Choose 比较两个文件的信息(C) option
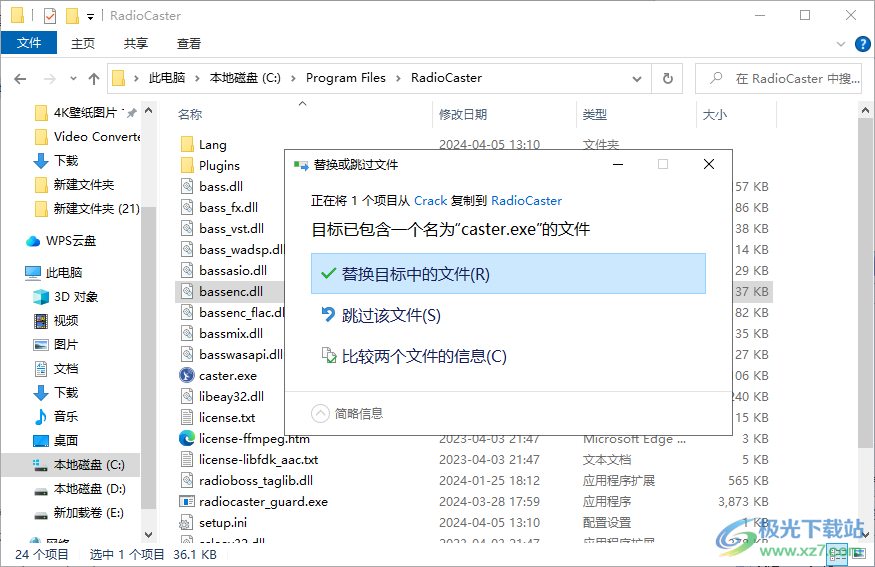The image size is (875, 567). (508, 356)
